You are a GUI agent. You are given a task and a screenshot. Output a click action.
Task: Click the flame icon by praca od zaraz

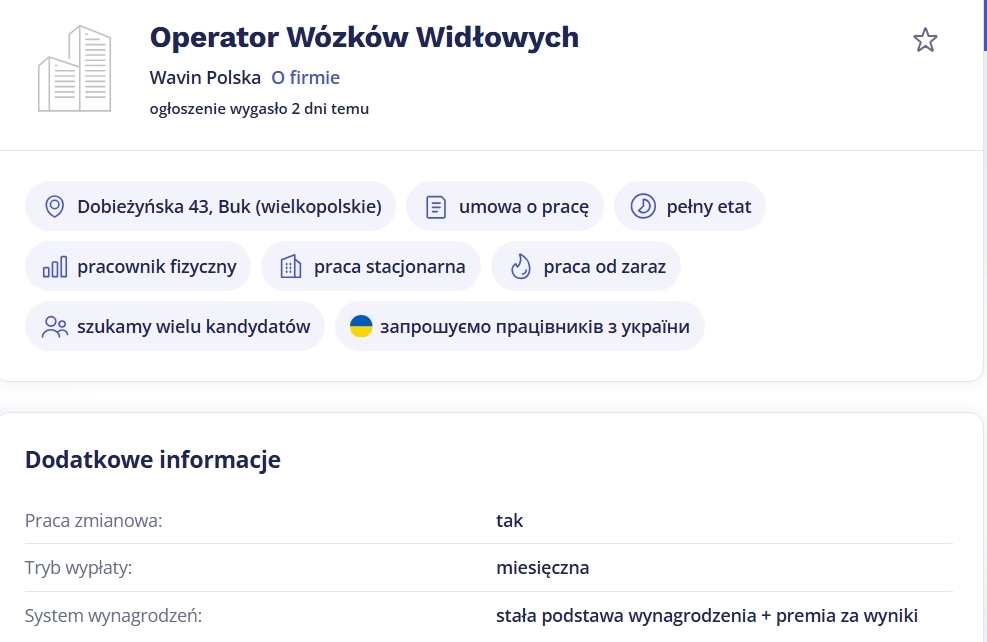[521, 267]
